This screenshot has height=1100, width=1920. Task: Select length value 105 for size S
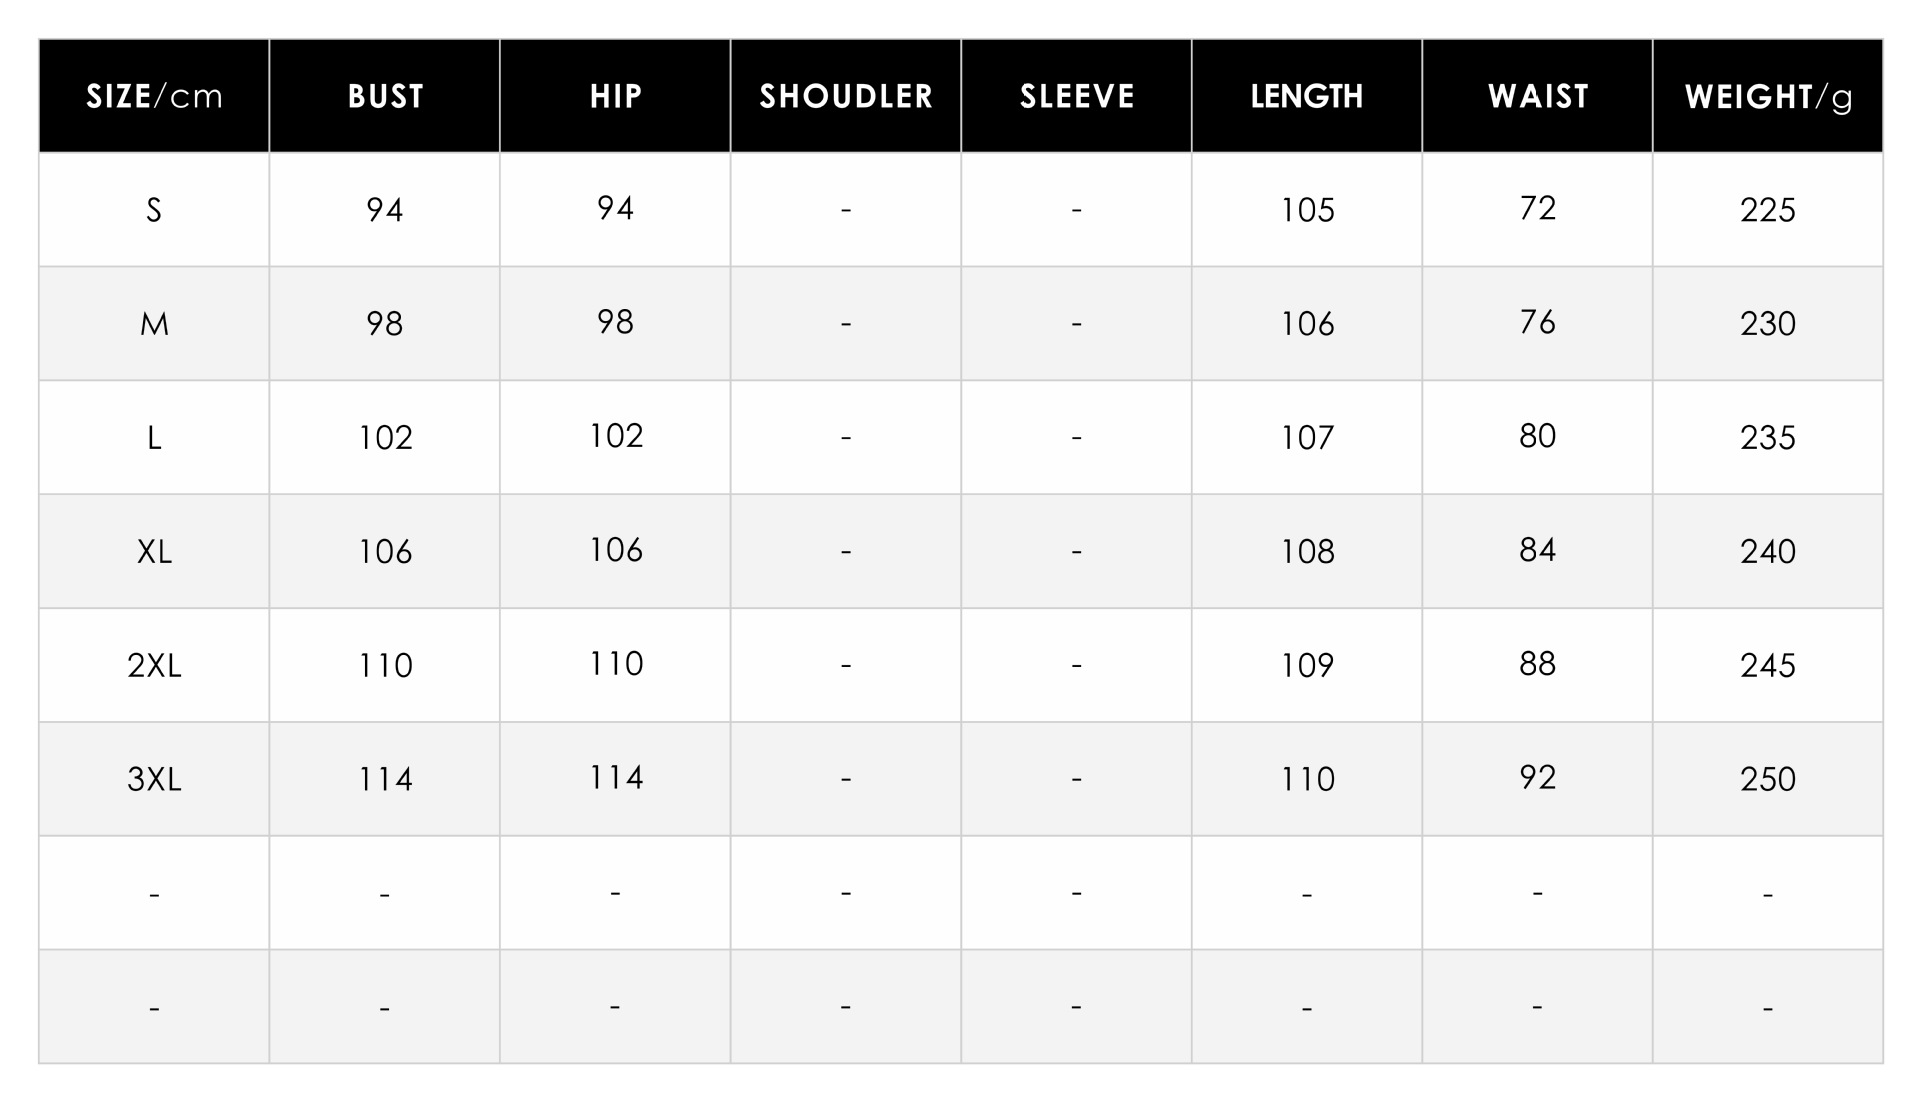[1307, 210]
